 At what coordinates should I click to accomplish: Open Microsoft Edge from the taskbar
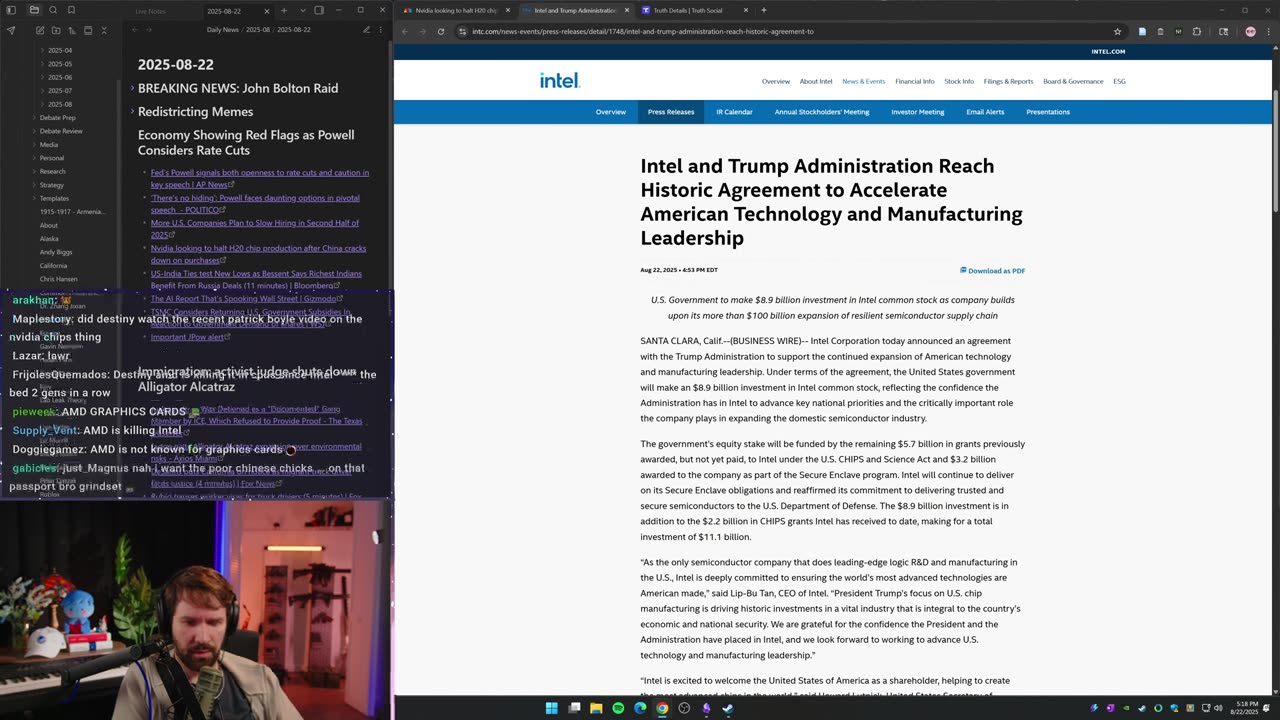640,708
